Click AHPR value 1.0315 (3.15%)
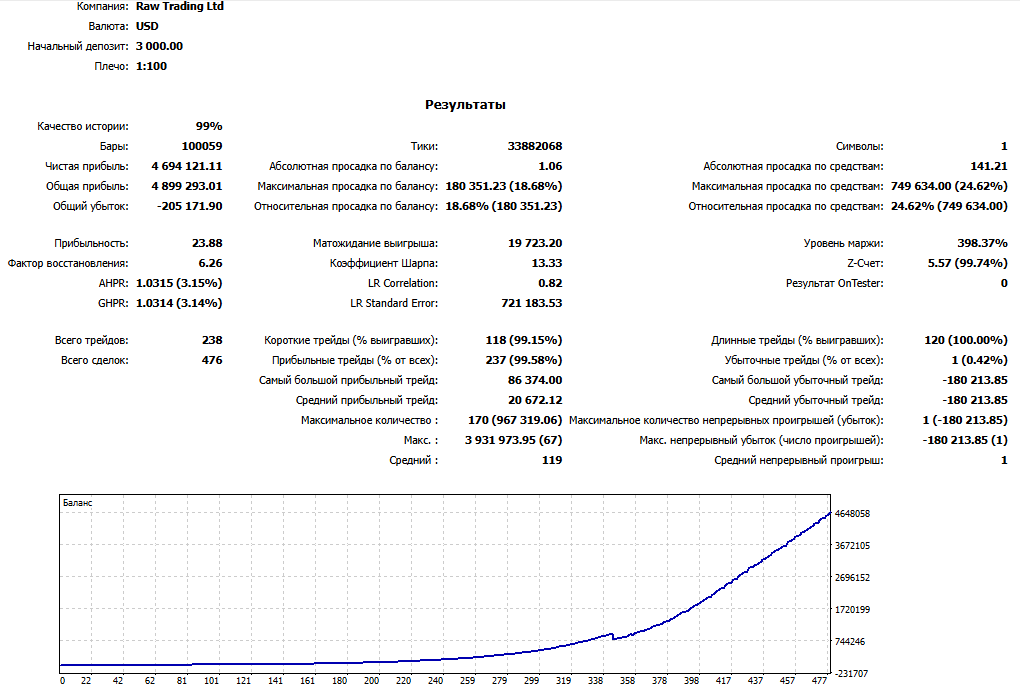 coord(179,284)
